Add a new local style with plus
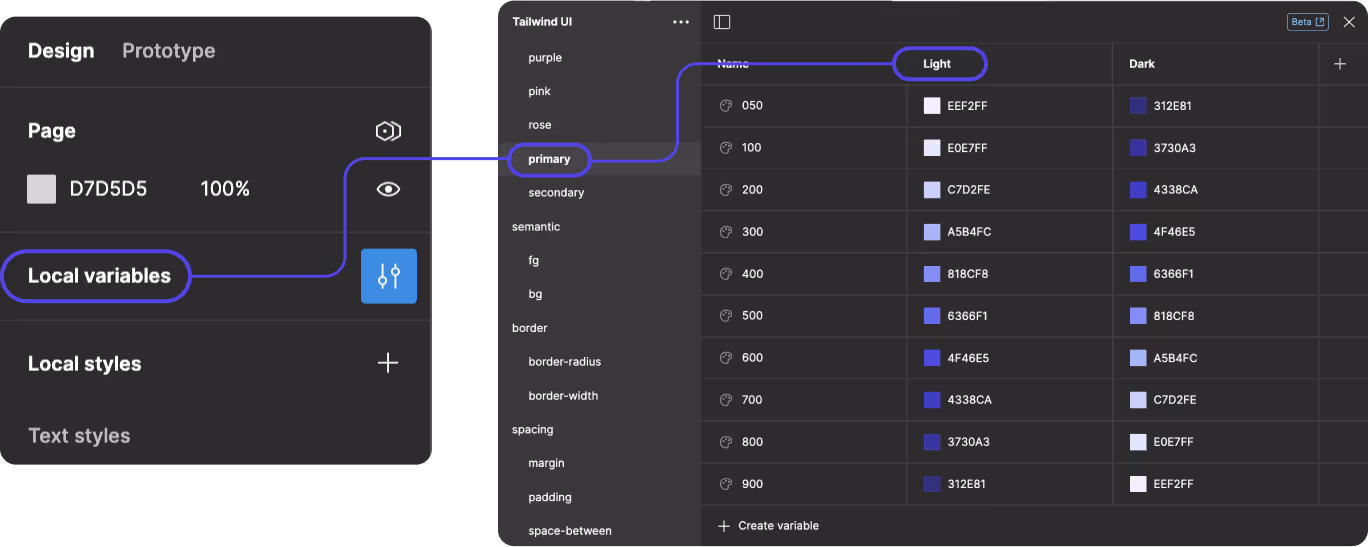The width and height of the screenshot is (1368, 547). coord(388,363)
